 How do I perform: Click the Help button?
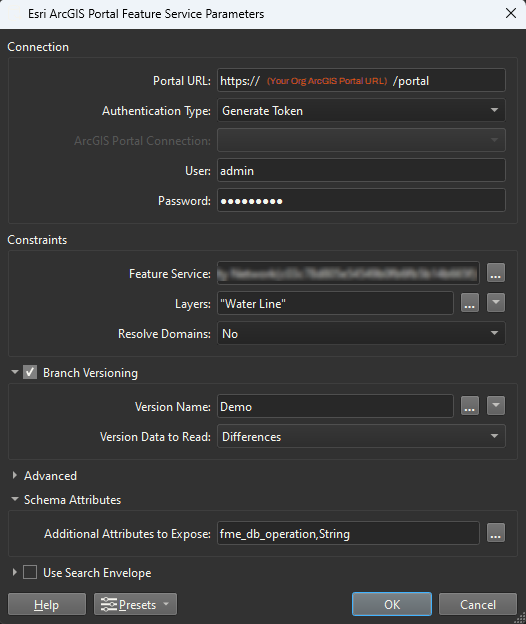tap(47, 604)
